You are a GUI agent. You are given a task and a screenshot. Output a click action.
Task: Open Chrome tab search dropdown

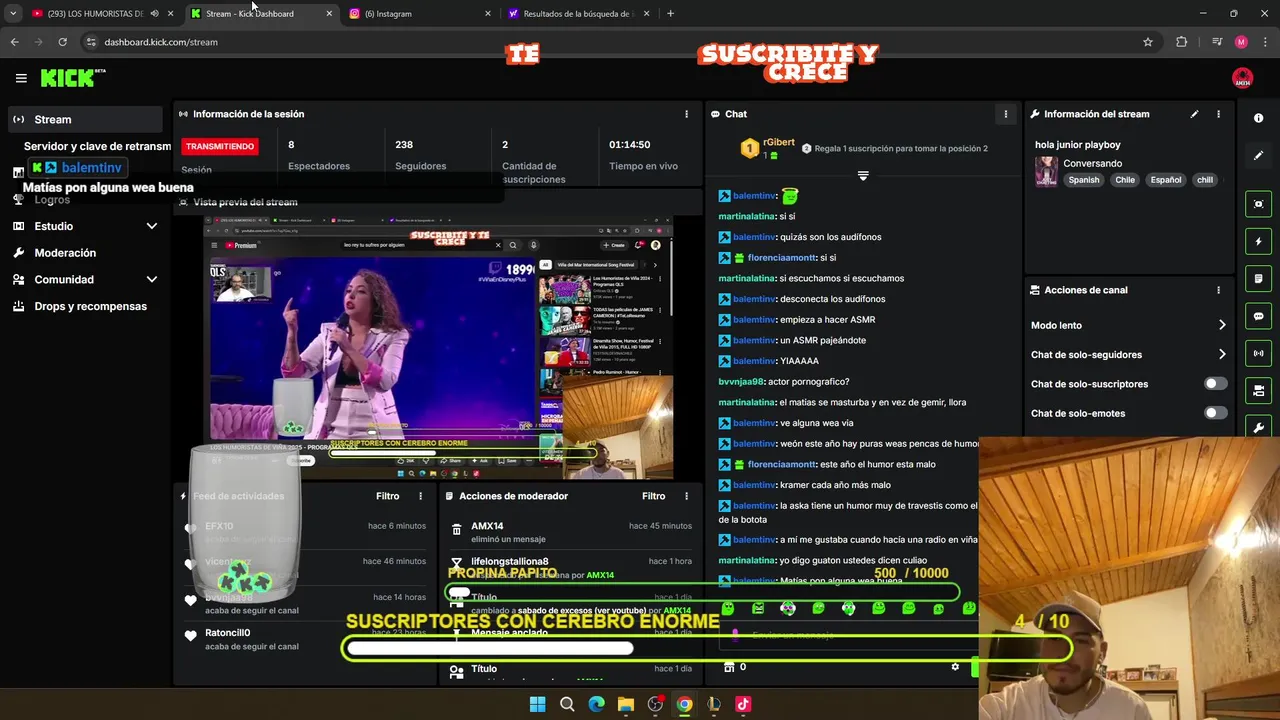coord(13,13)
